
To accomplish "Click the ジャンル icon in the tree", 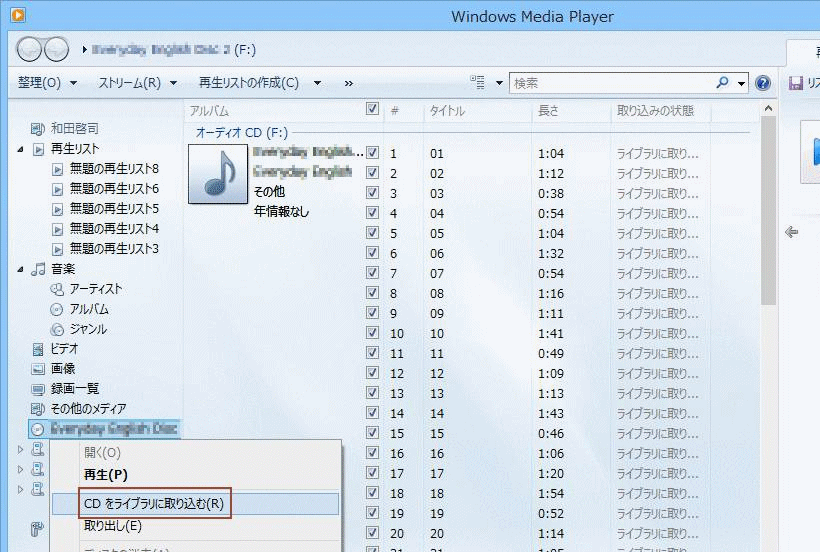I will [56, 329].
